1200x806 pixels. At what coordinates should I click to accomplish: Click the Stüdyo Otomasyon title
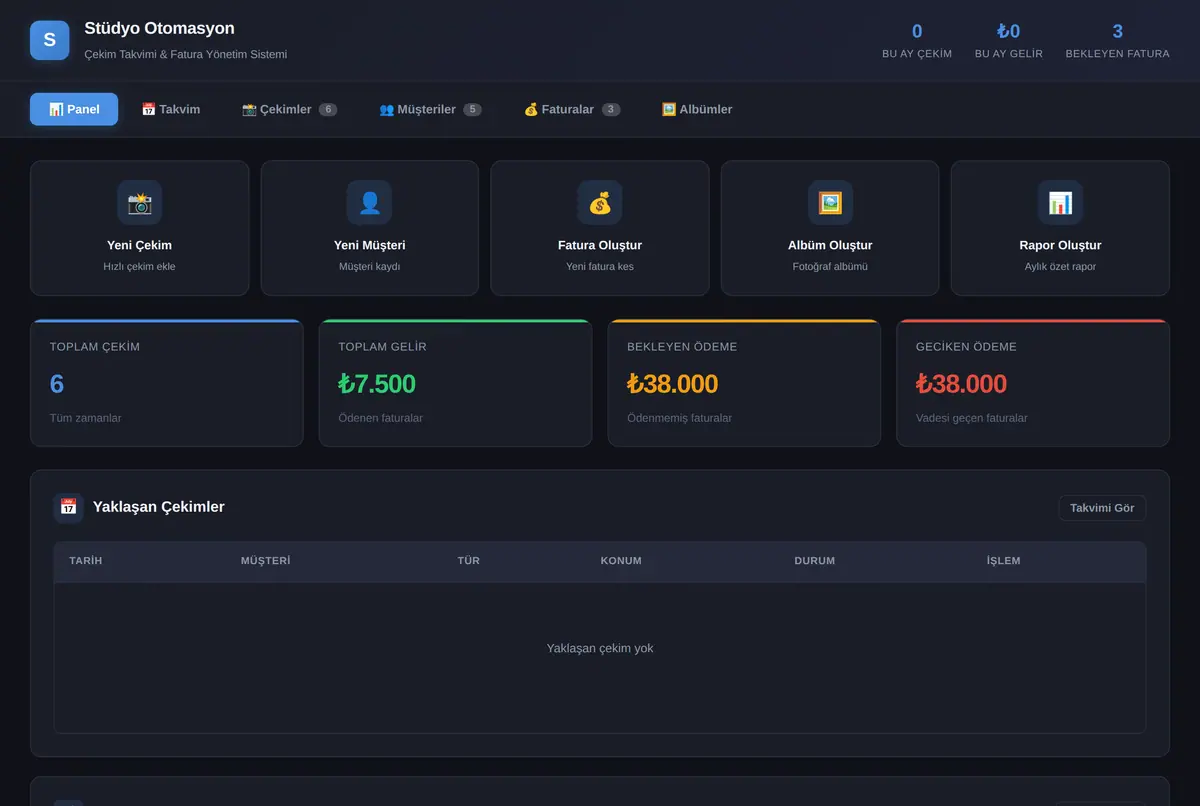tap(160, 28)
